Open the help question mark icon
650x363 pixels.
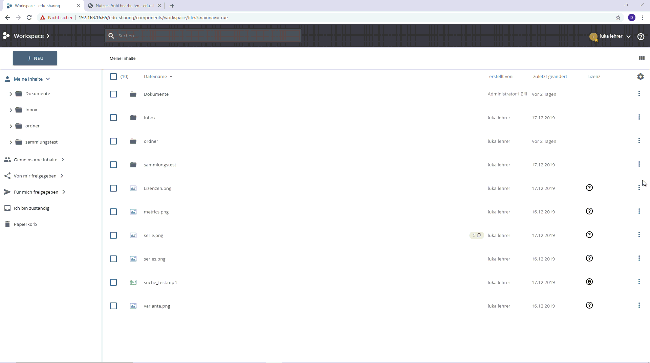tap(640, 36)
